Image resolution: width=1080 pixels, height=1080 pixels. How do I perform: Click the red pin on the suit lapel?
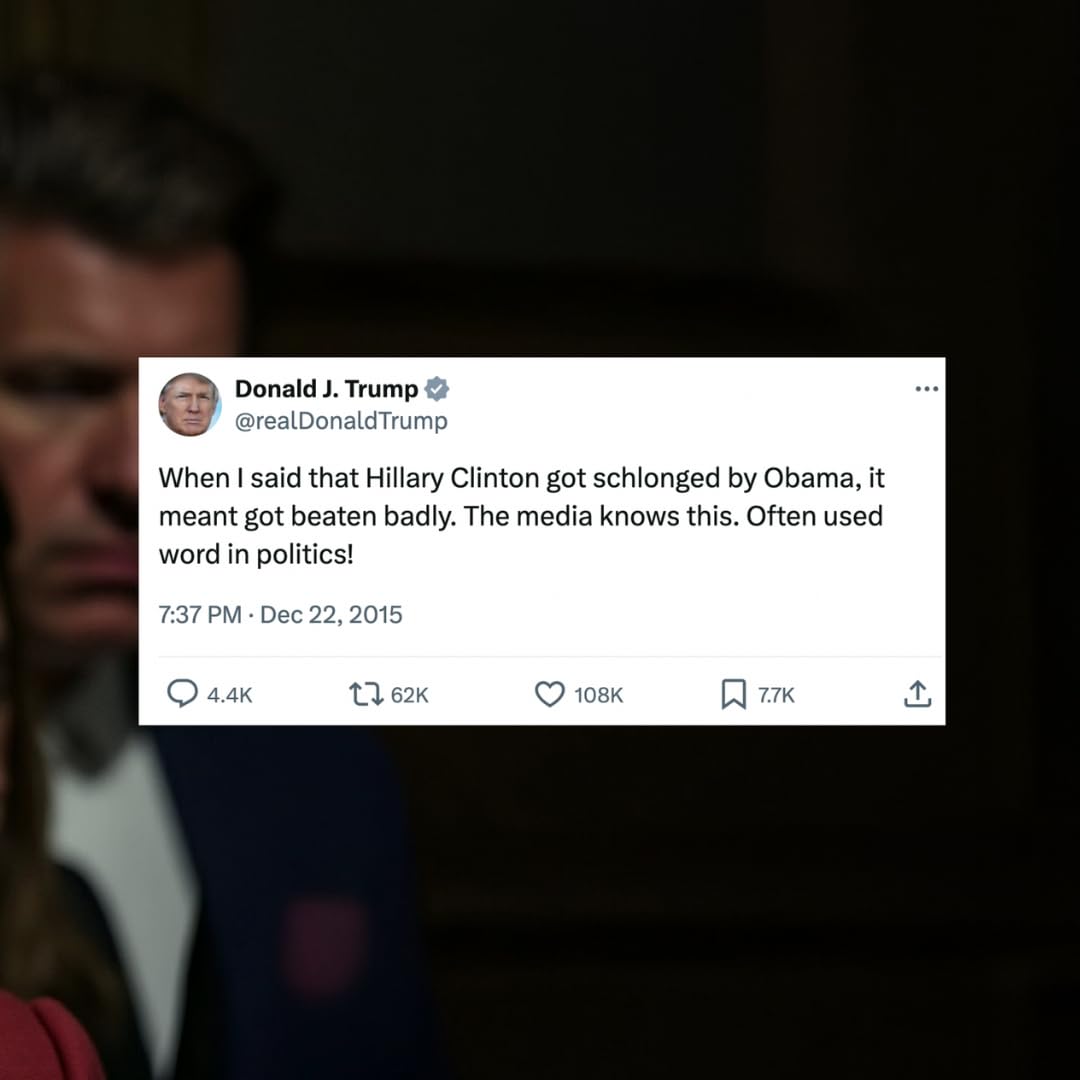(324, 947)
